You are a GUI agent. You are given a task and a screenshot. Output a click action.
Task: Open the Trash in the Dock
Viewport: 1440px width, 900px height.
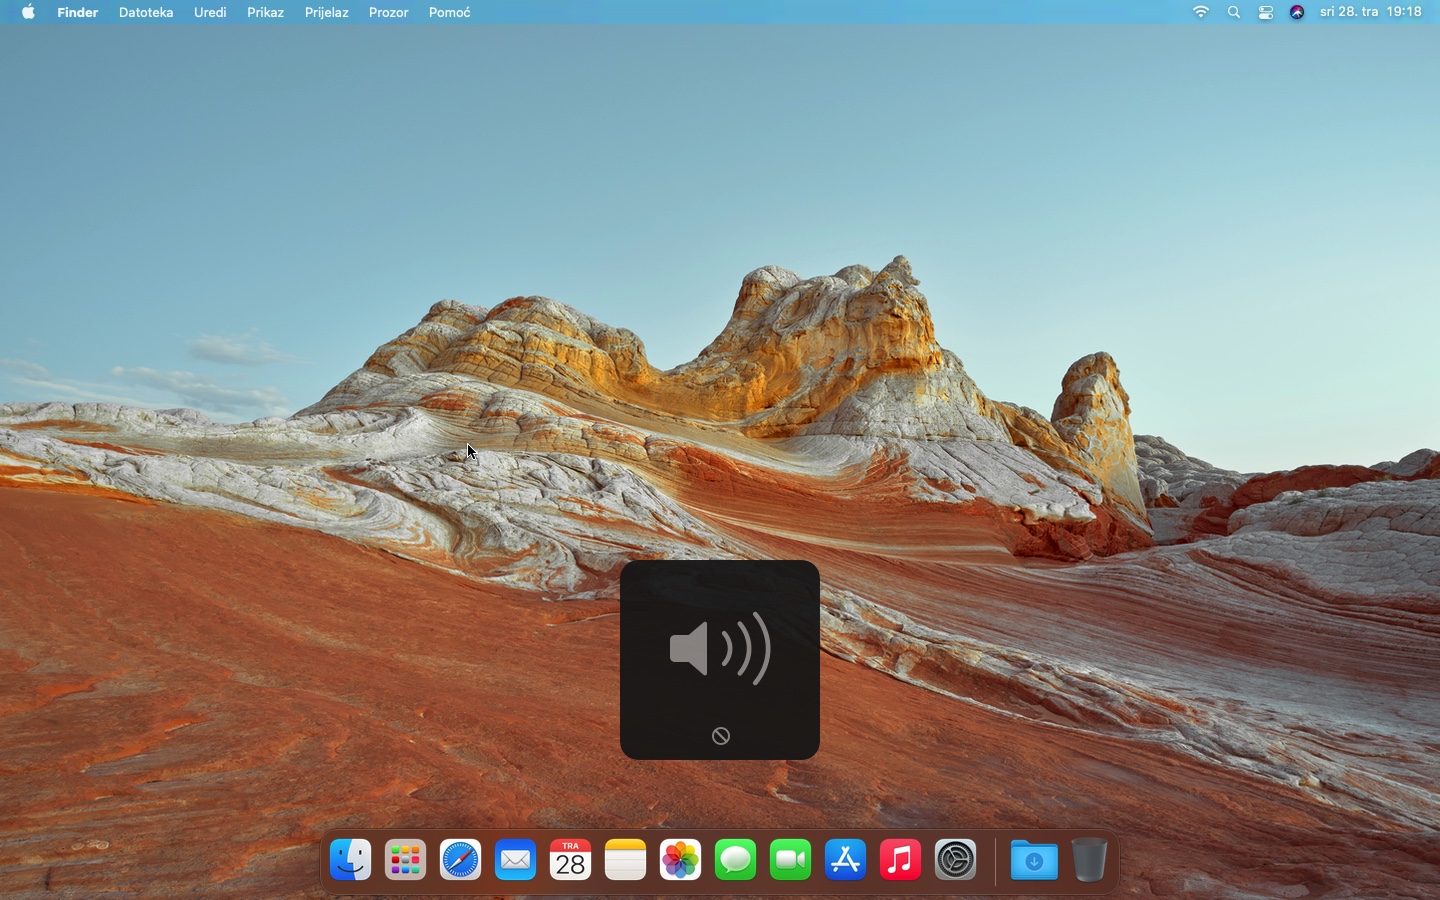1089,860
